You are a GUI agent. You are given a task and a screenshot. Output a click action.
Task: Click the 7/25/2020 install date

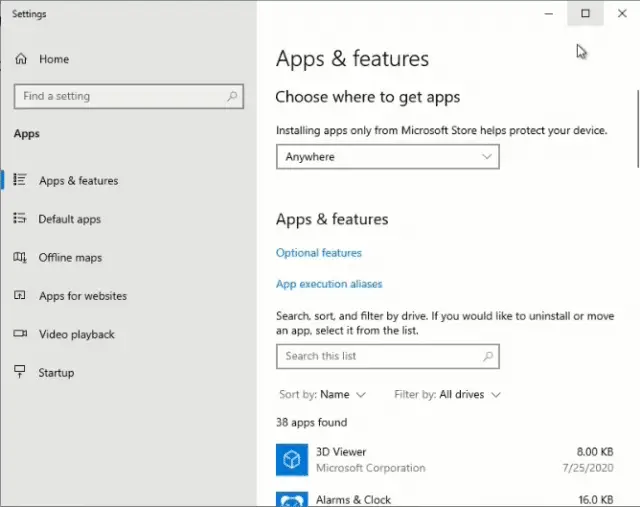[x=588, y=468]
